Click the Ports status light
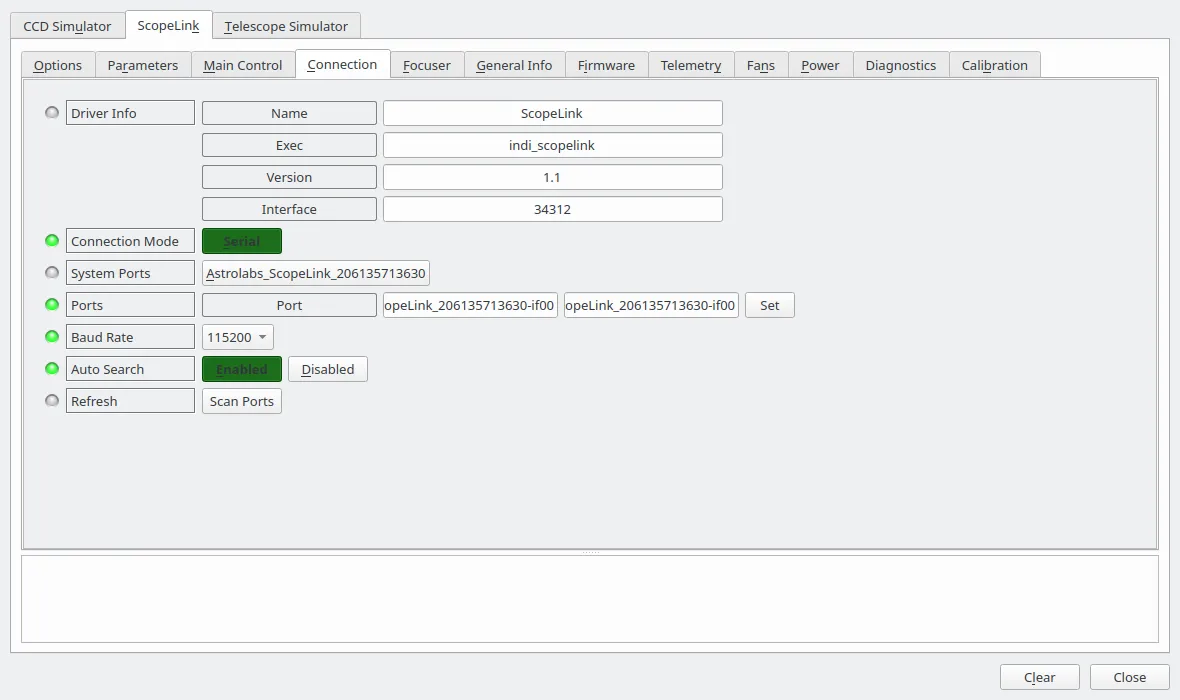The width and height of the screenshot is (1180, 700). pyautogui.click(x=52, y=305)
